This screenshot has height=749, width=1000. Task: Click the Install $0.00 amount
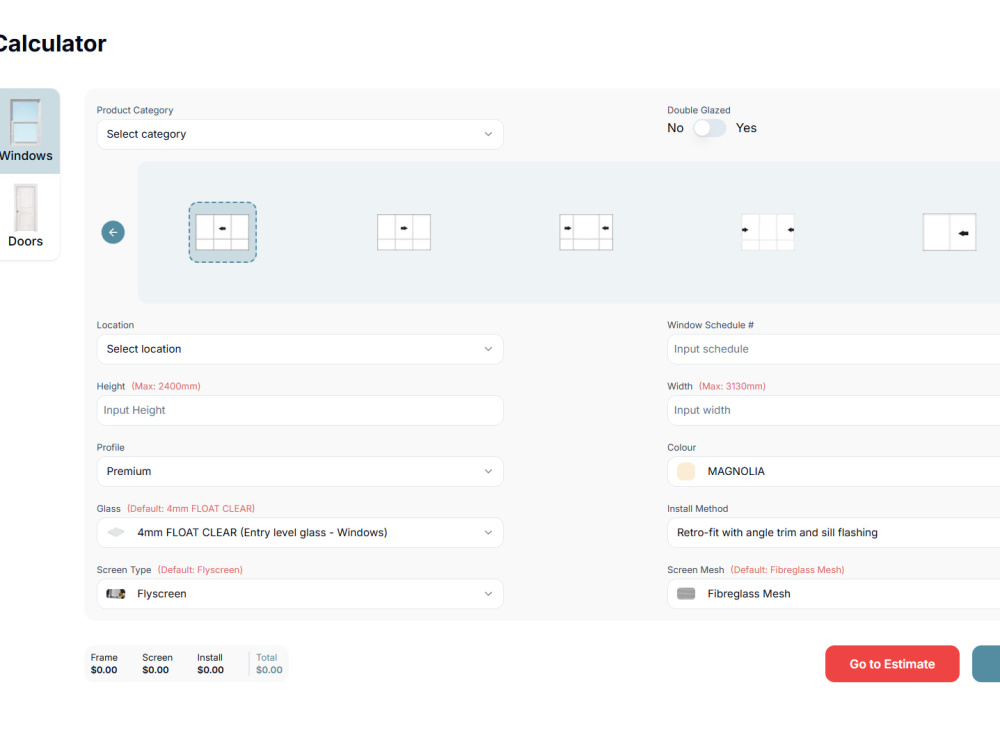click(x=210, y=670)
